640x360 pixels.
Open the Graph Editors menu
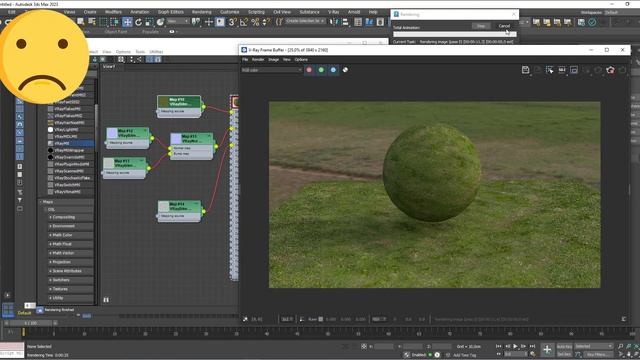[x=171, y=12]
